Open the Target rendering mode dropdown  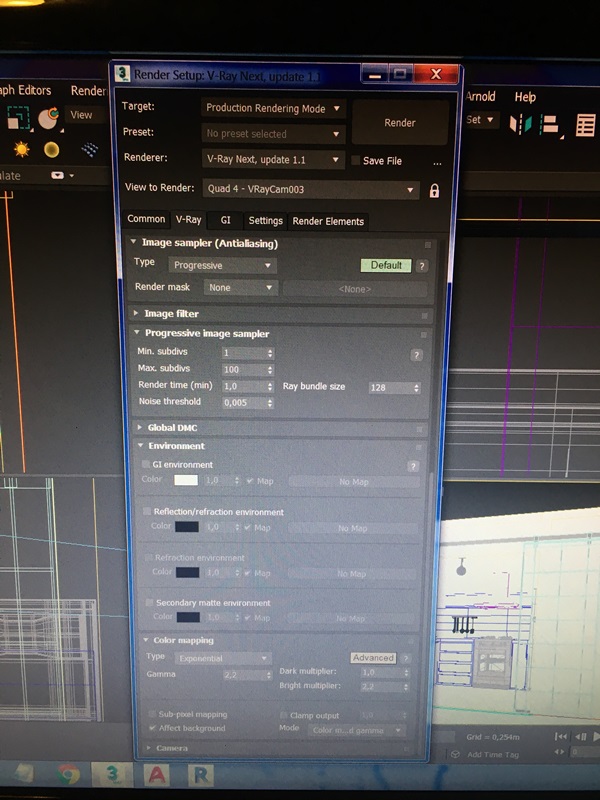(273, 108)
